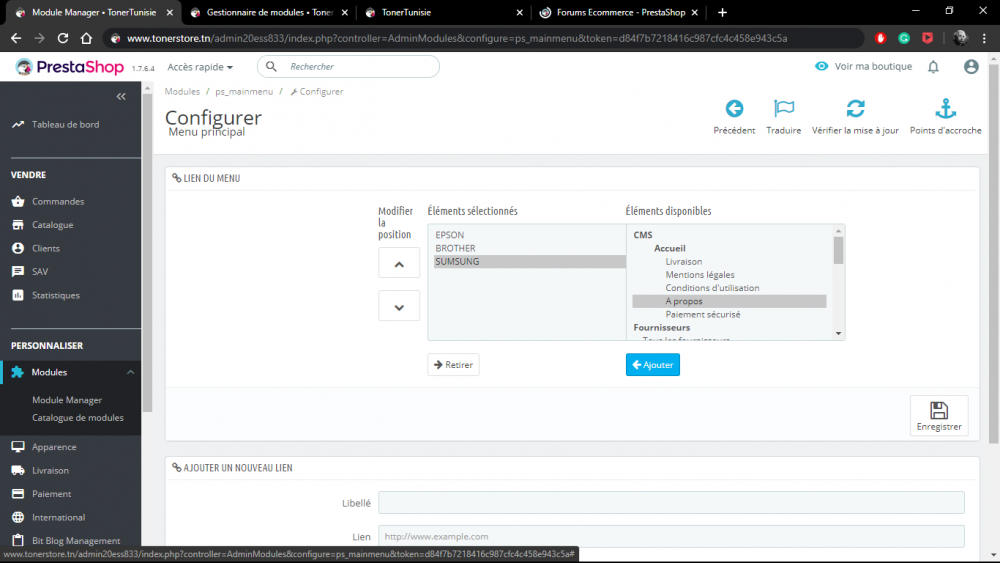
Task: Click the Précédent back arrow icon
Action: (x=734, y=108)
